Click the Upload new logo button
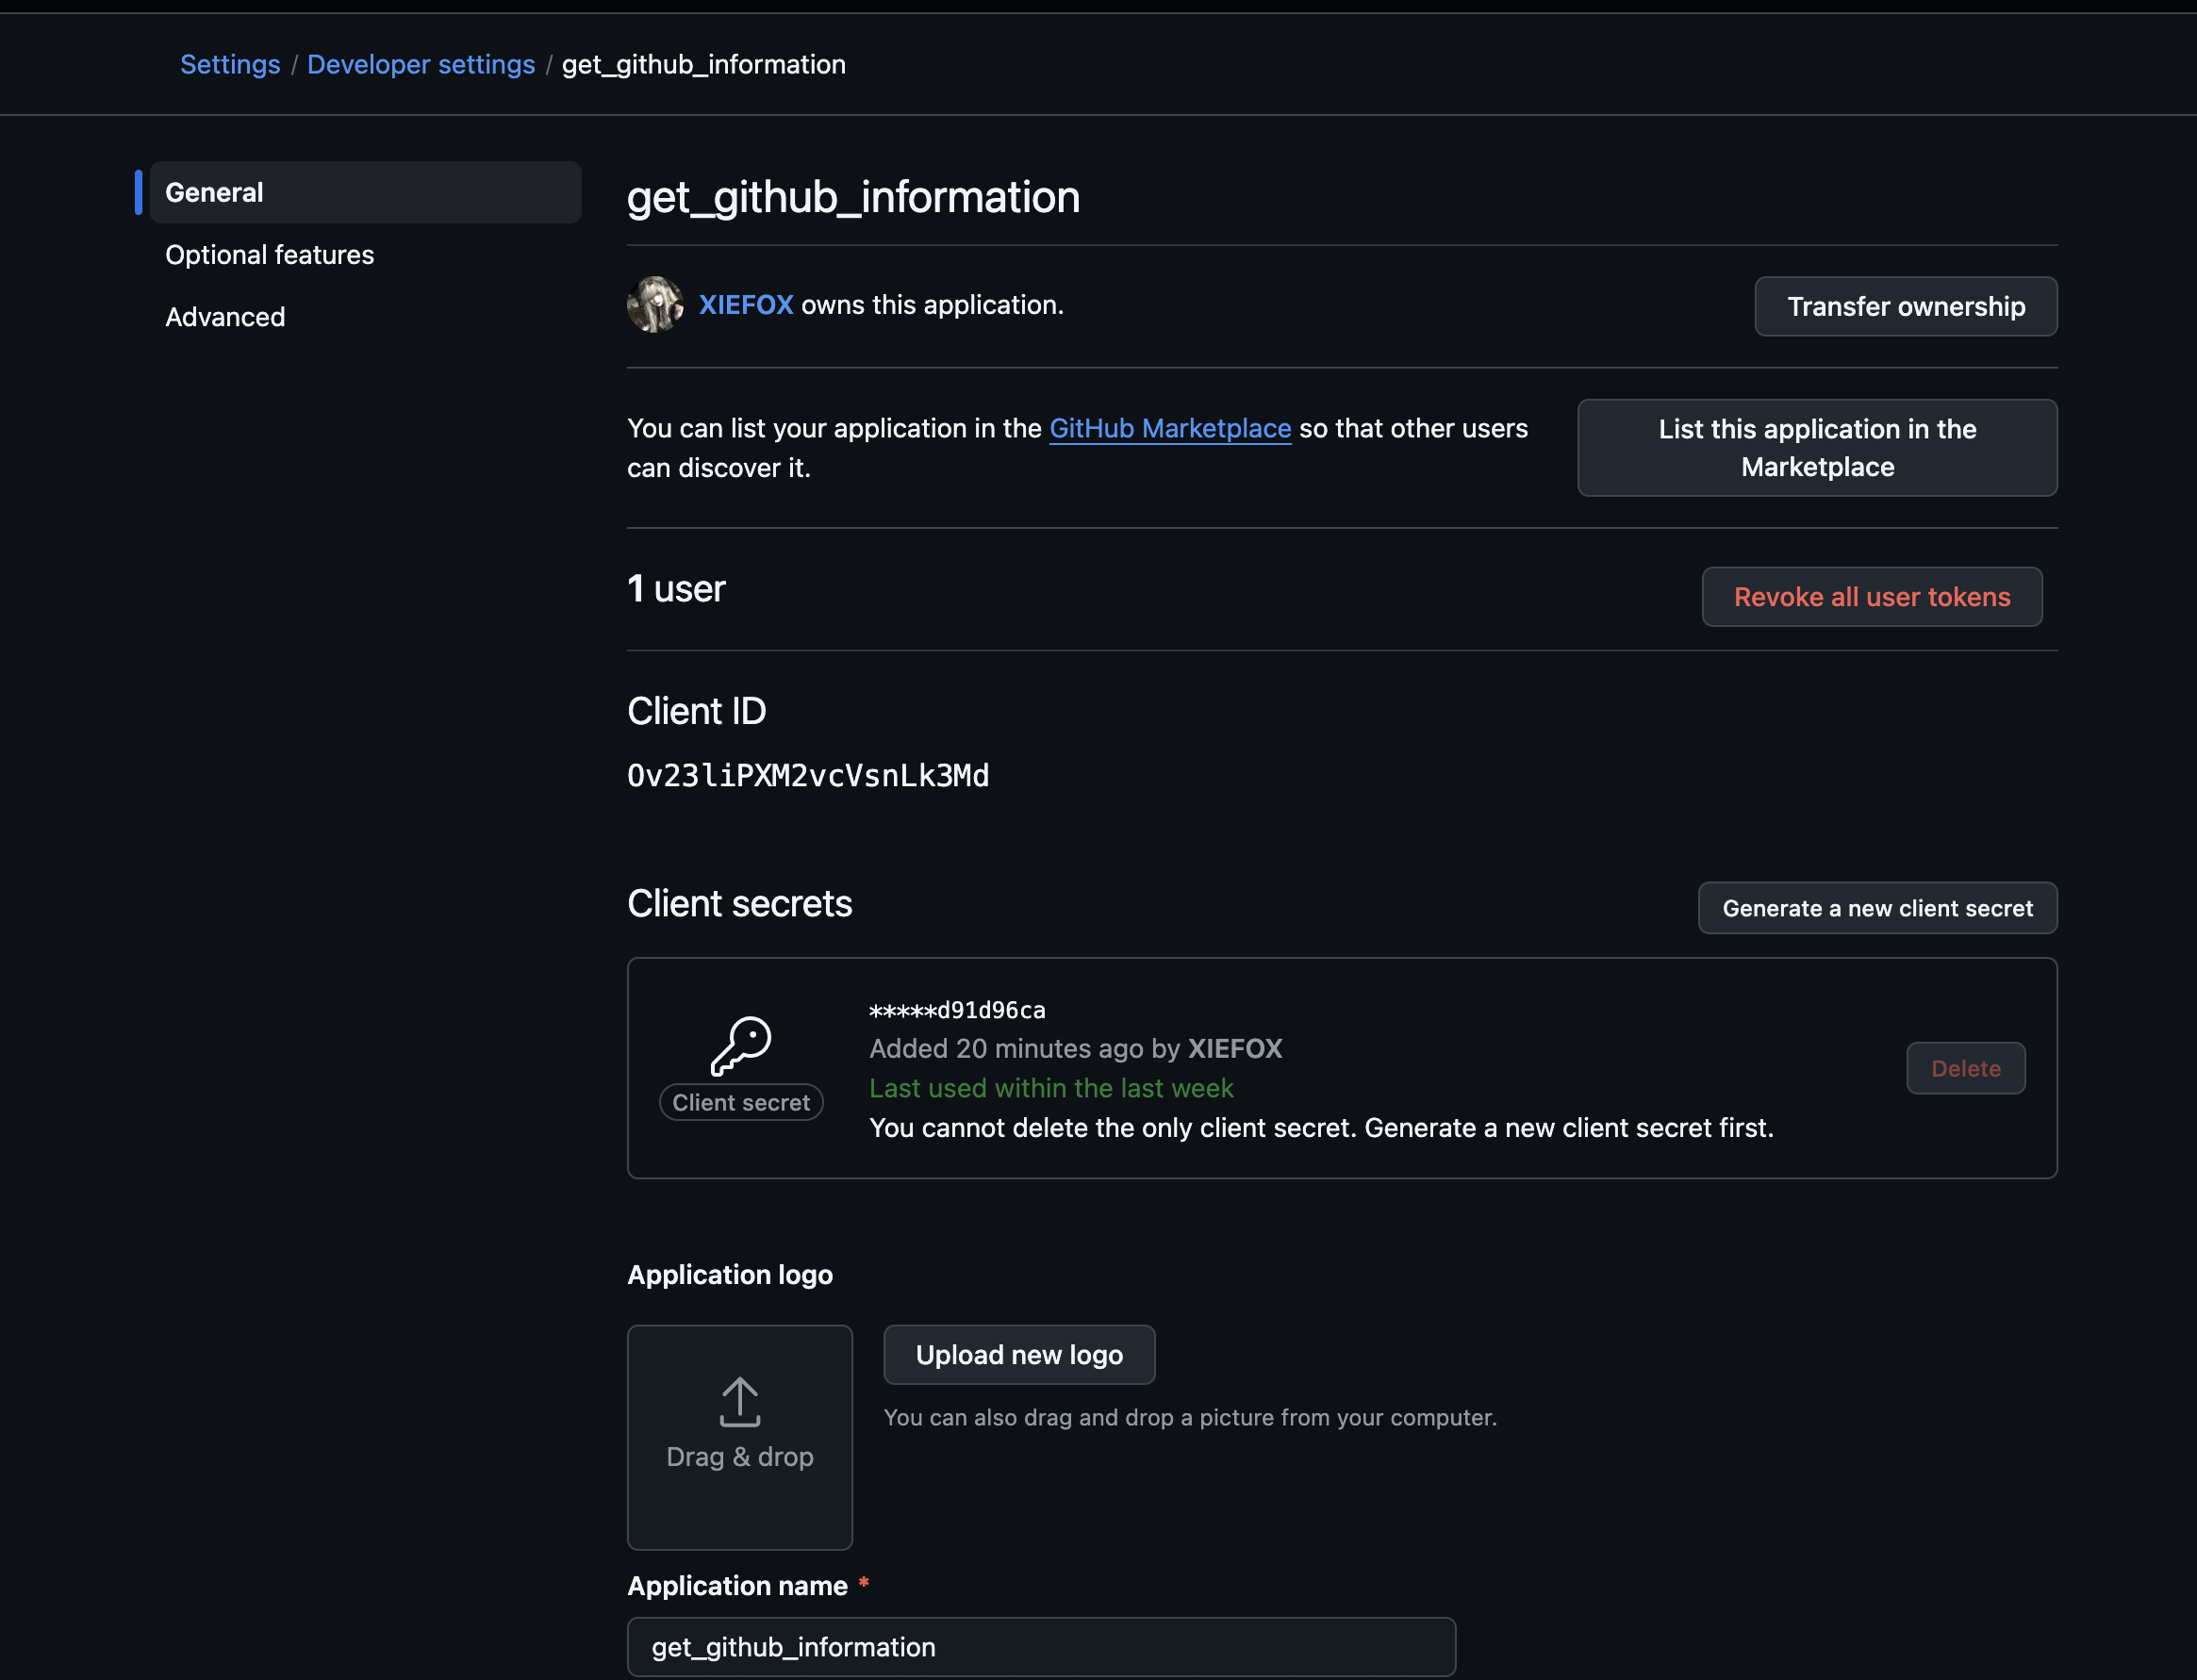This screenshot has height=1680, width=2197. point(1019,1355)
